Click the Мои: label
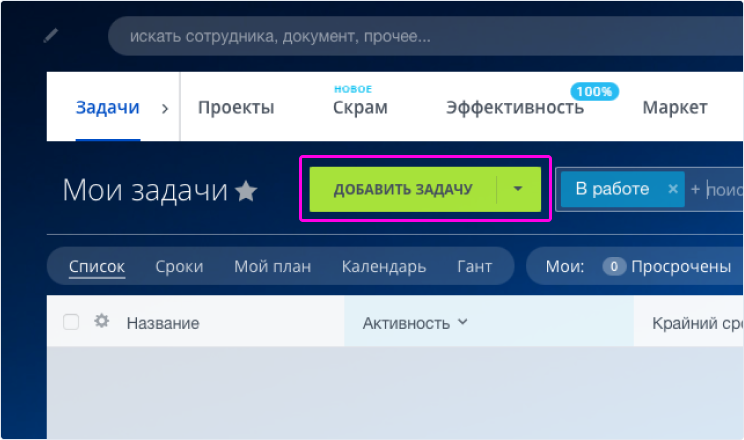This screenshot has width=744, height=440. pos(565,267)
